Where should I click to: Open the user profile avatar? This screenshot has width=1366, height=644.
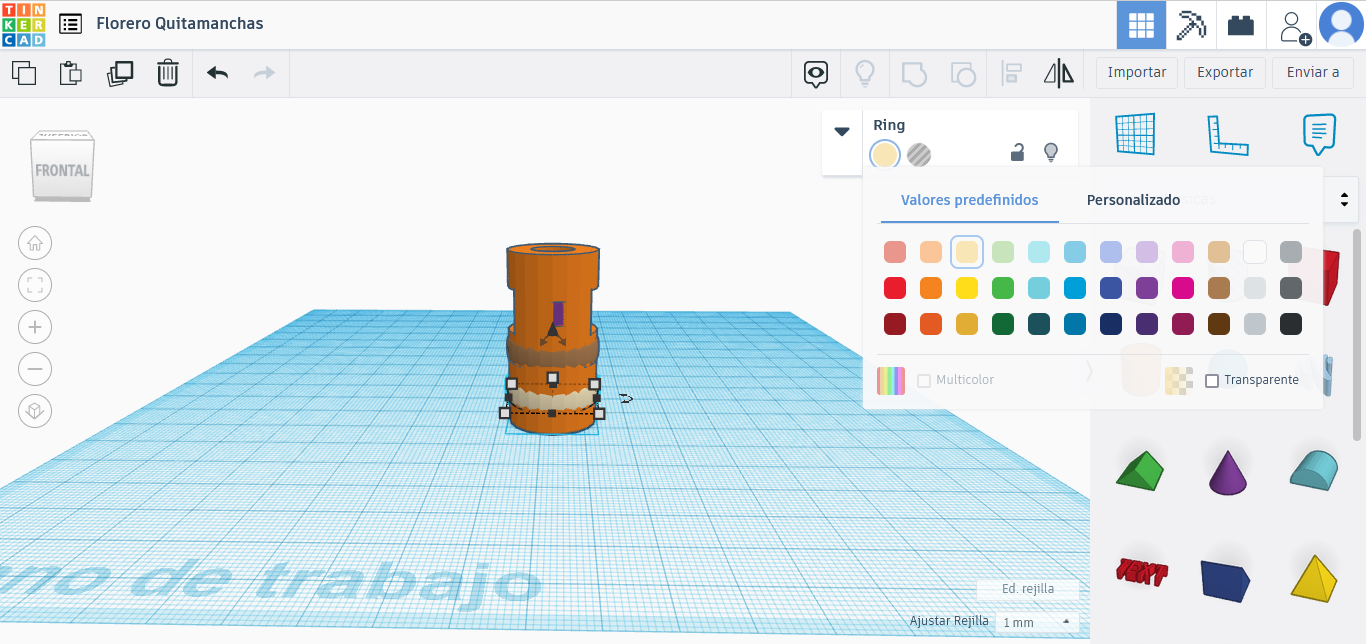point(1341,25)
